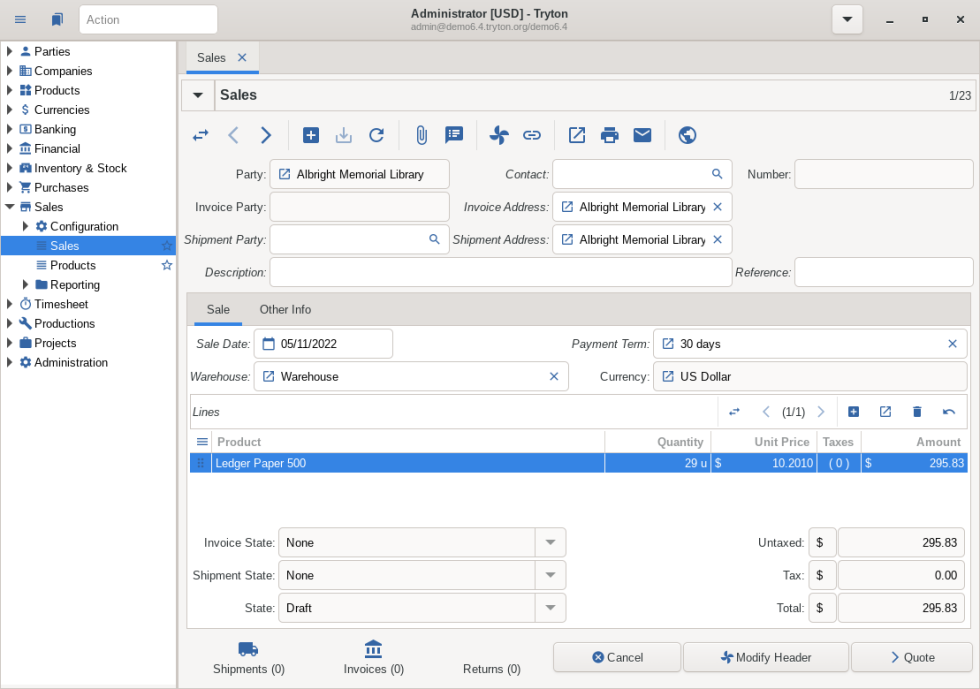Open the Sales form dropdown arrow
This screenshot has height=689, width=980.
click(x=198, y=95)
